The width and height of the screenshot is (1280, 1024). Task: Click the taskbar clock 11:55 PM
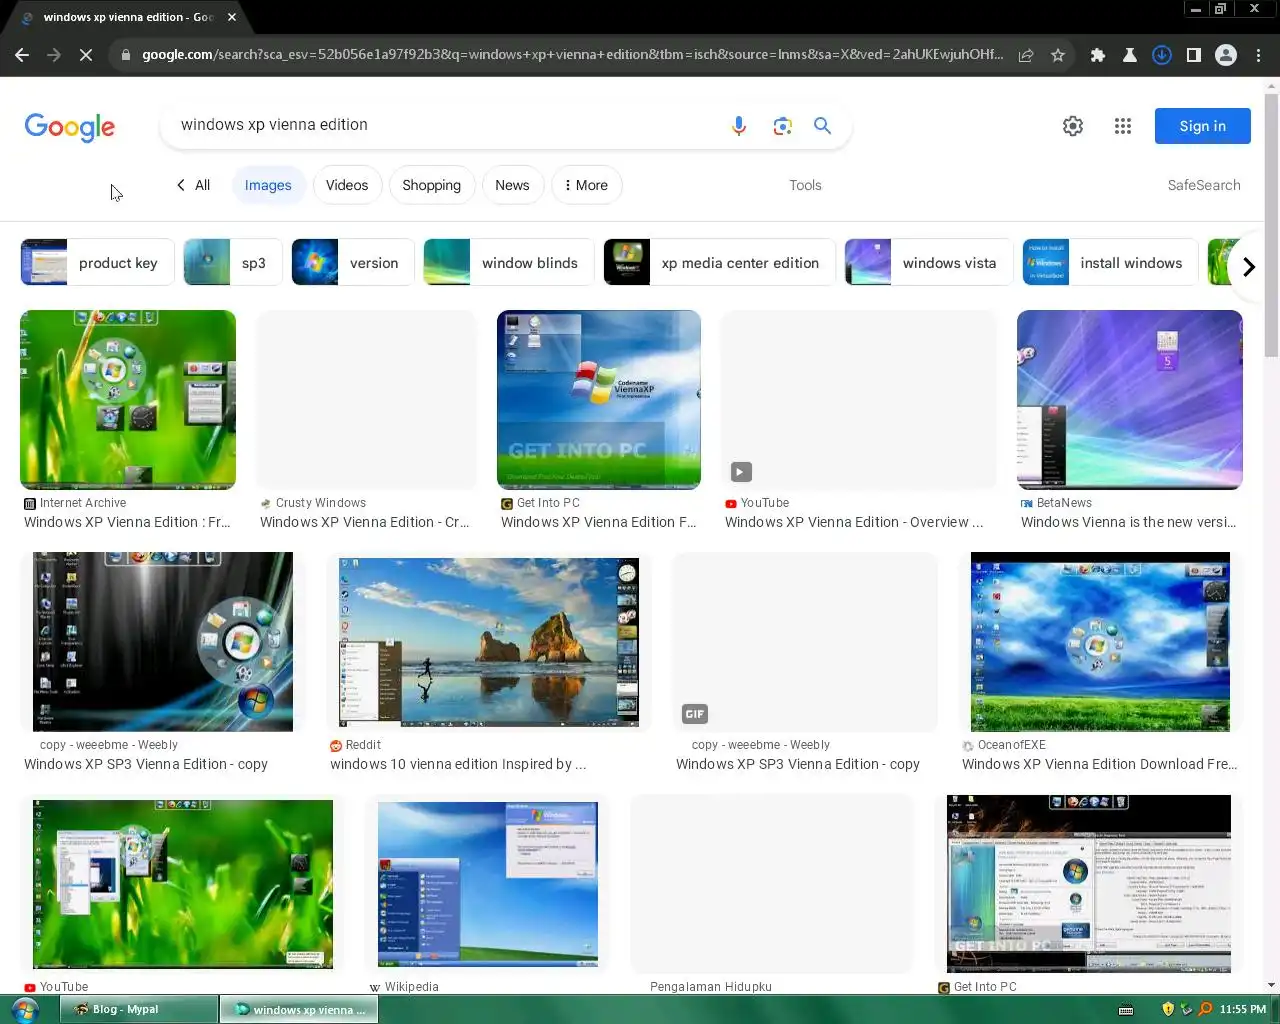1243,1009
